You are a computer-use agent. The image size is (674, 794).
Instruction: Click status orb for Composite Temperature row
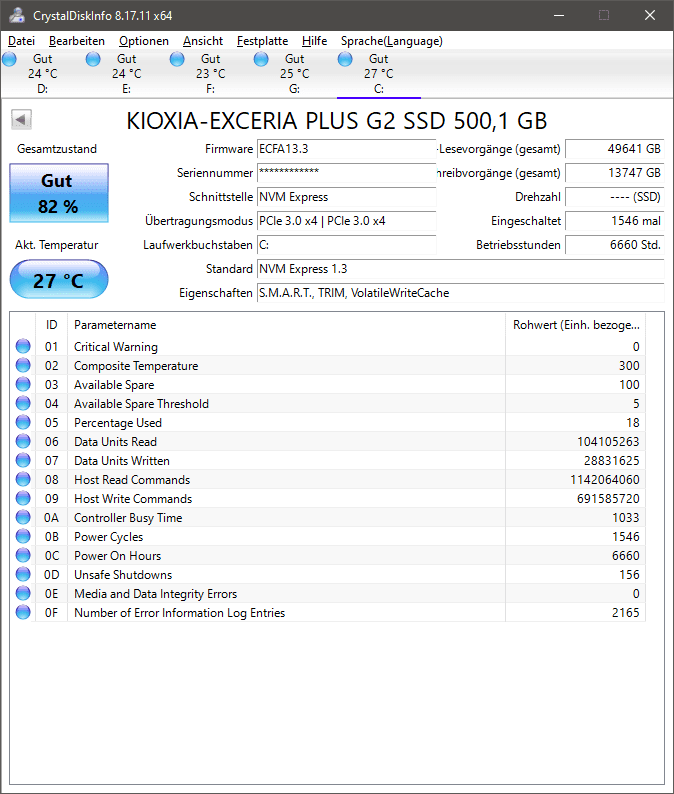23,365
